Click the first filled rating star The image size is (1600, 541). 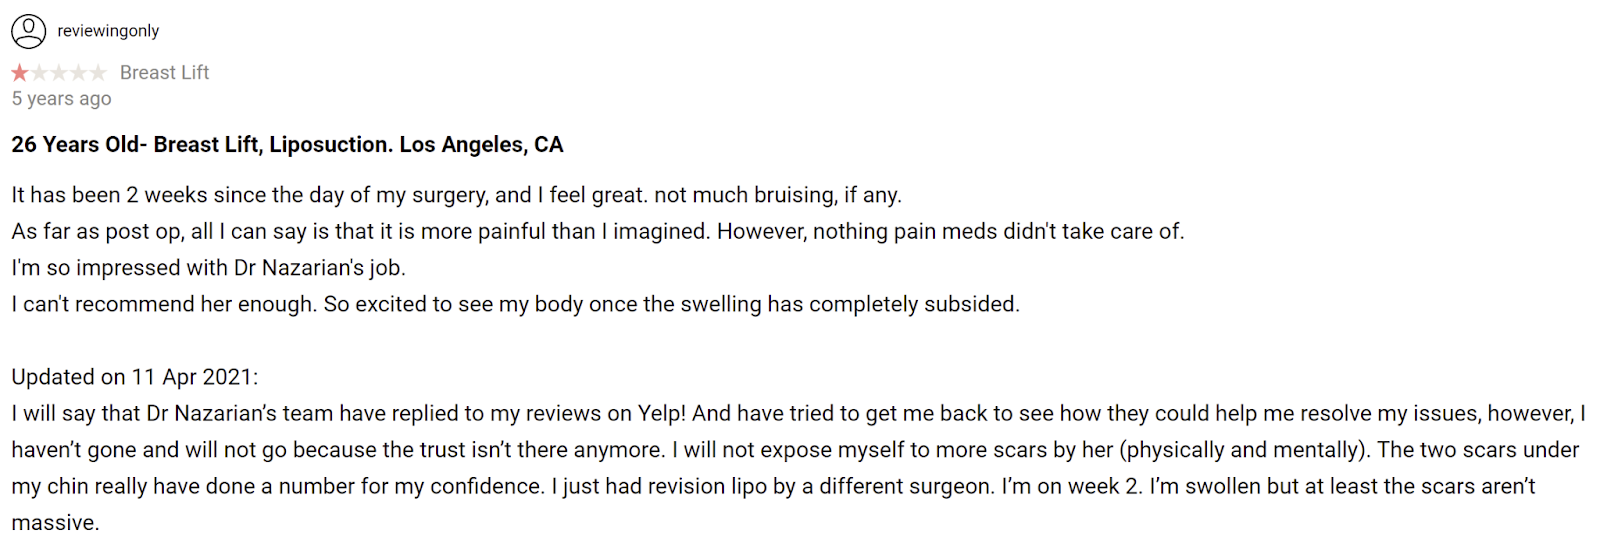tap(20, 73)
